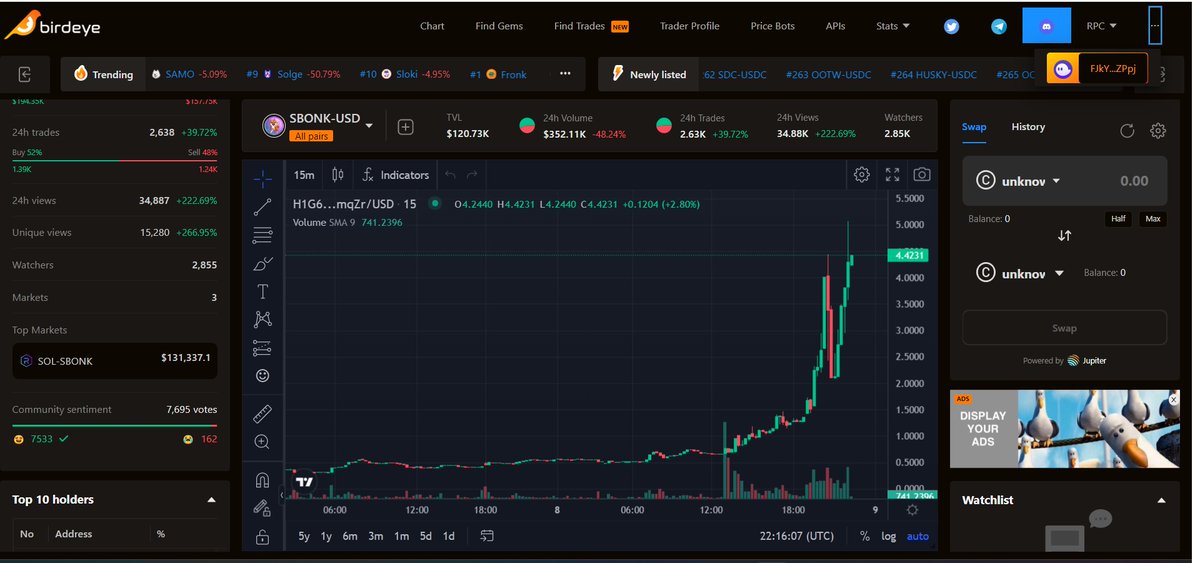Screen dimensions: 1200x563
Task: Click the display your ads banner
Action: (x=1064, y=429)
